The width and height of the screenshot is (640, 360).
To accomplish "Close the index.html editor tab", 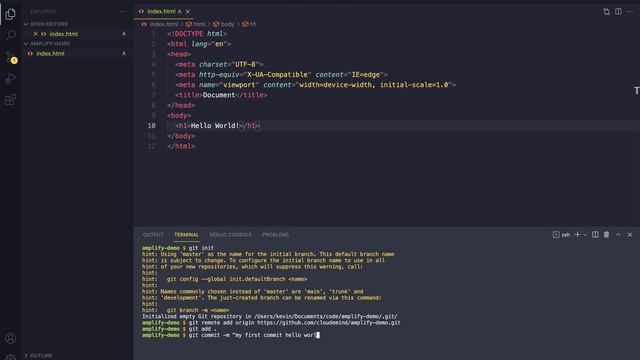I will pyautogui.click(x=188, y=11).
